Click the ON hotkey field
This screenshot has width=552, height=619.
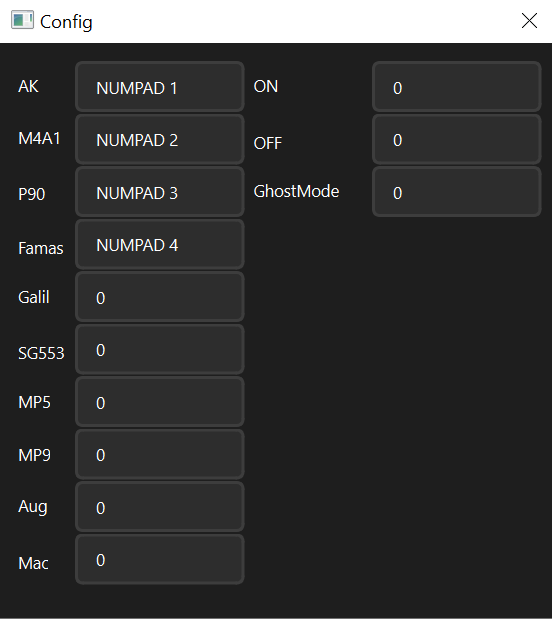pyautogui.click(x=456, y=87)
